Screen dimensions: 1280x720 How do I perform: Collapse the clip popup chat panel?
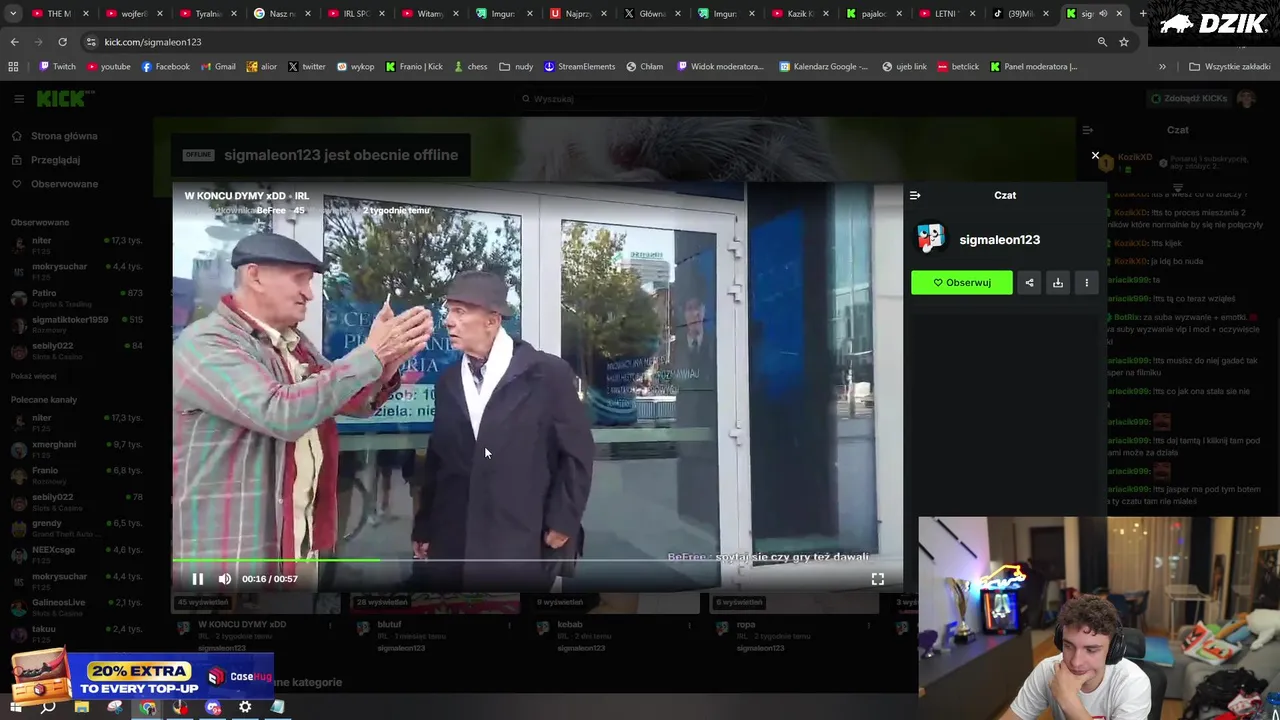[915, 196]
